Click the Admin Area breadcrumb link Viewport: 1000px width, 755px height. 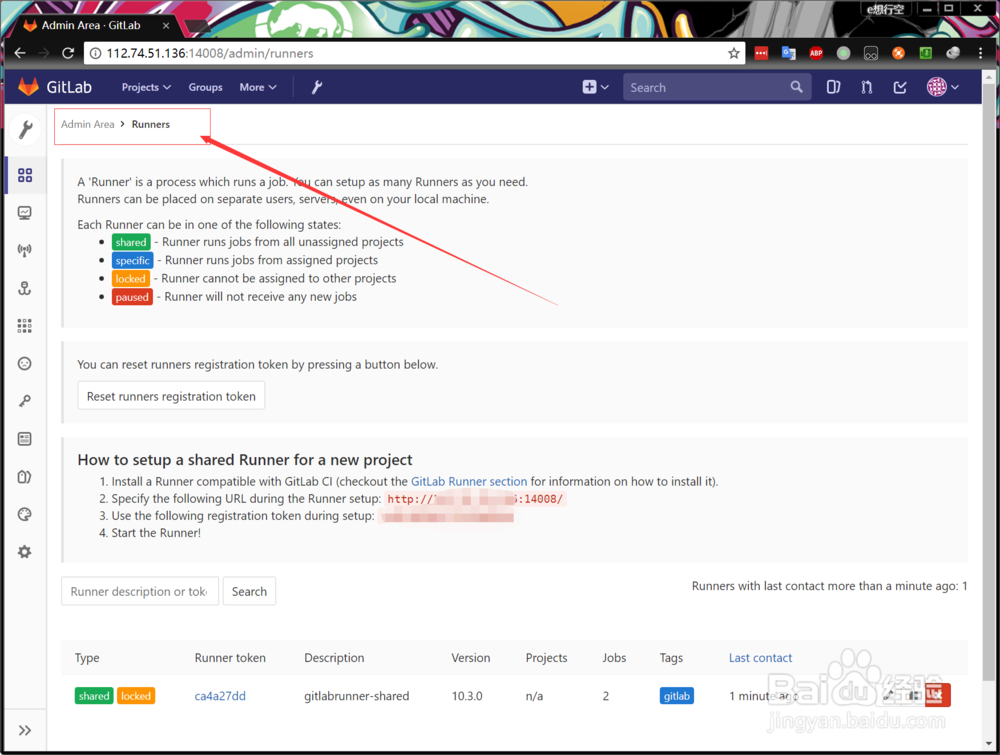87,124
